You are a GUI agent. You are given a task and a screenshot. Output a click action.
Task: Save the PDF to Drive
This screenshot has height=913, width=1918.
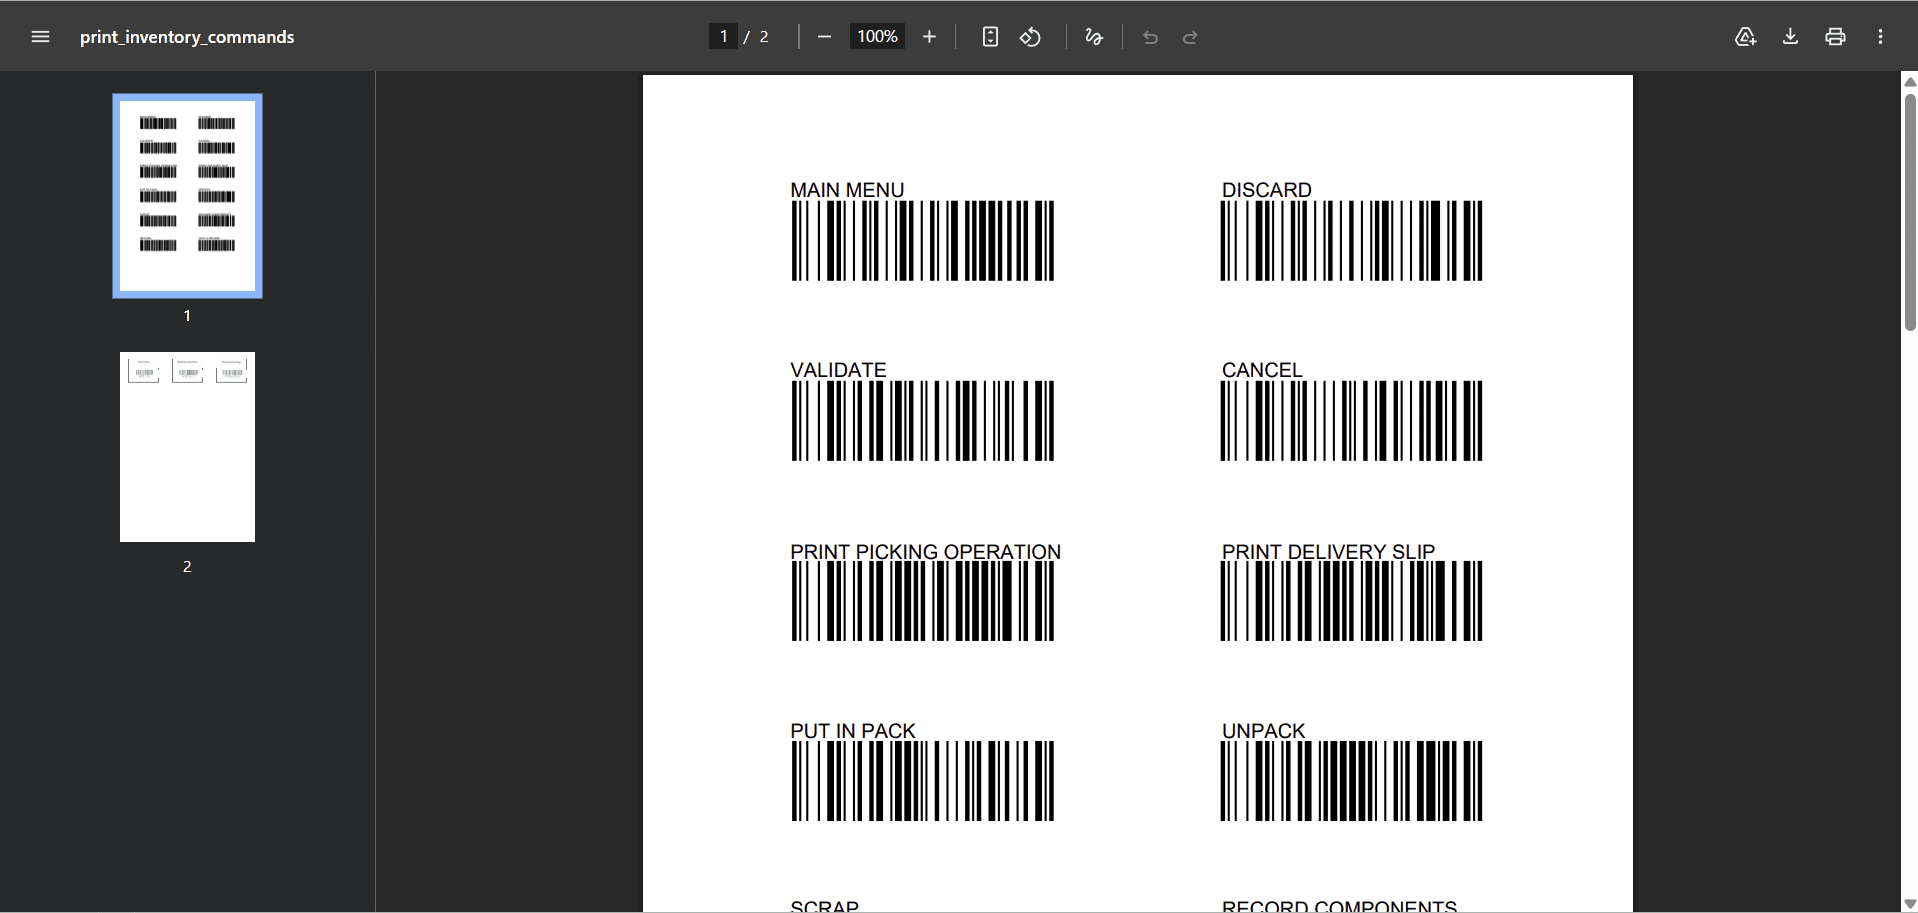pyautogui.click(x=1745, y=36)
